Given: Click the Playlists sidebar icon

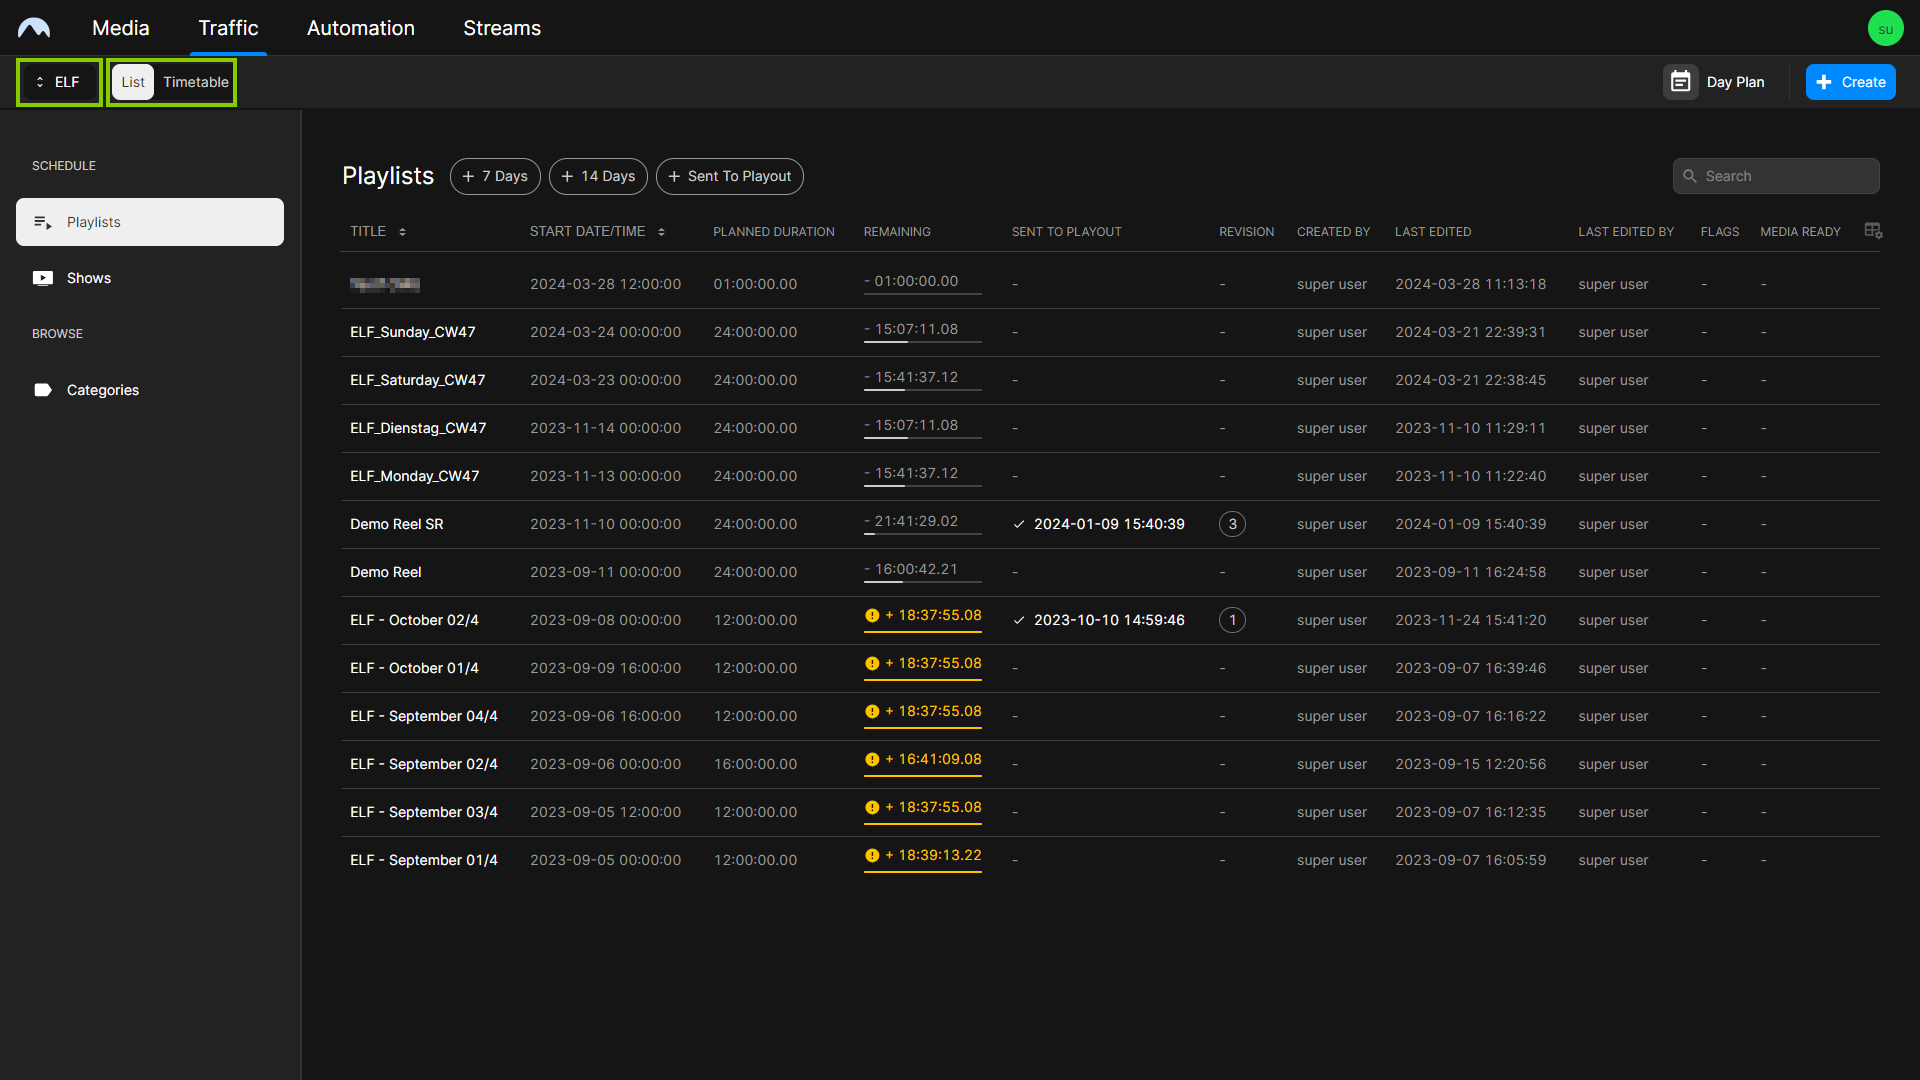Looking at the screenshot, I should (42, 222).
